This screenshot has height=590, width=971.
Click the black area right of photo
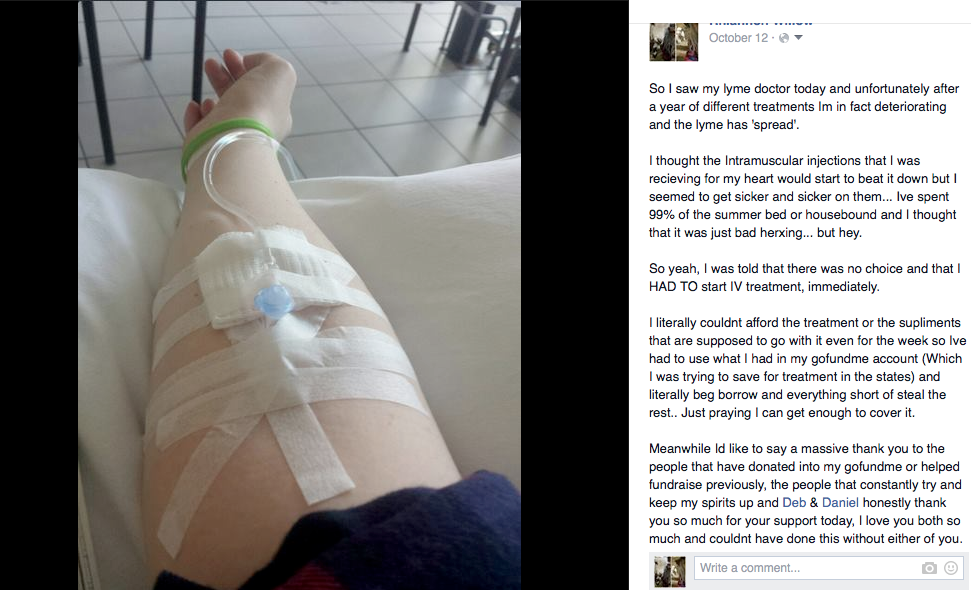coord(575,295)
